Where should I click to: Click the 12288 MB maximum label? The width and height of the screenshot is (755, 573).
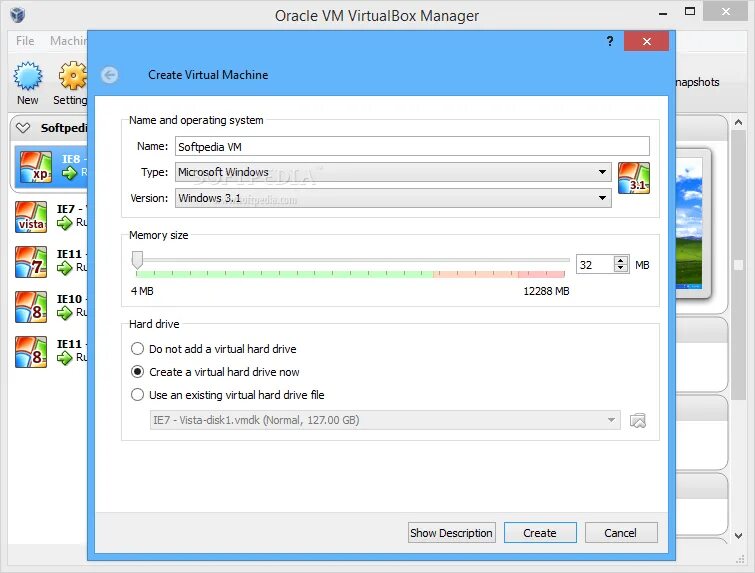tap(546, 291)
